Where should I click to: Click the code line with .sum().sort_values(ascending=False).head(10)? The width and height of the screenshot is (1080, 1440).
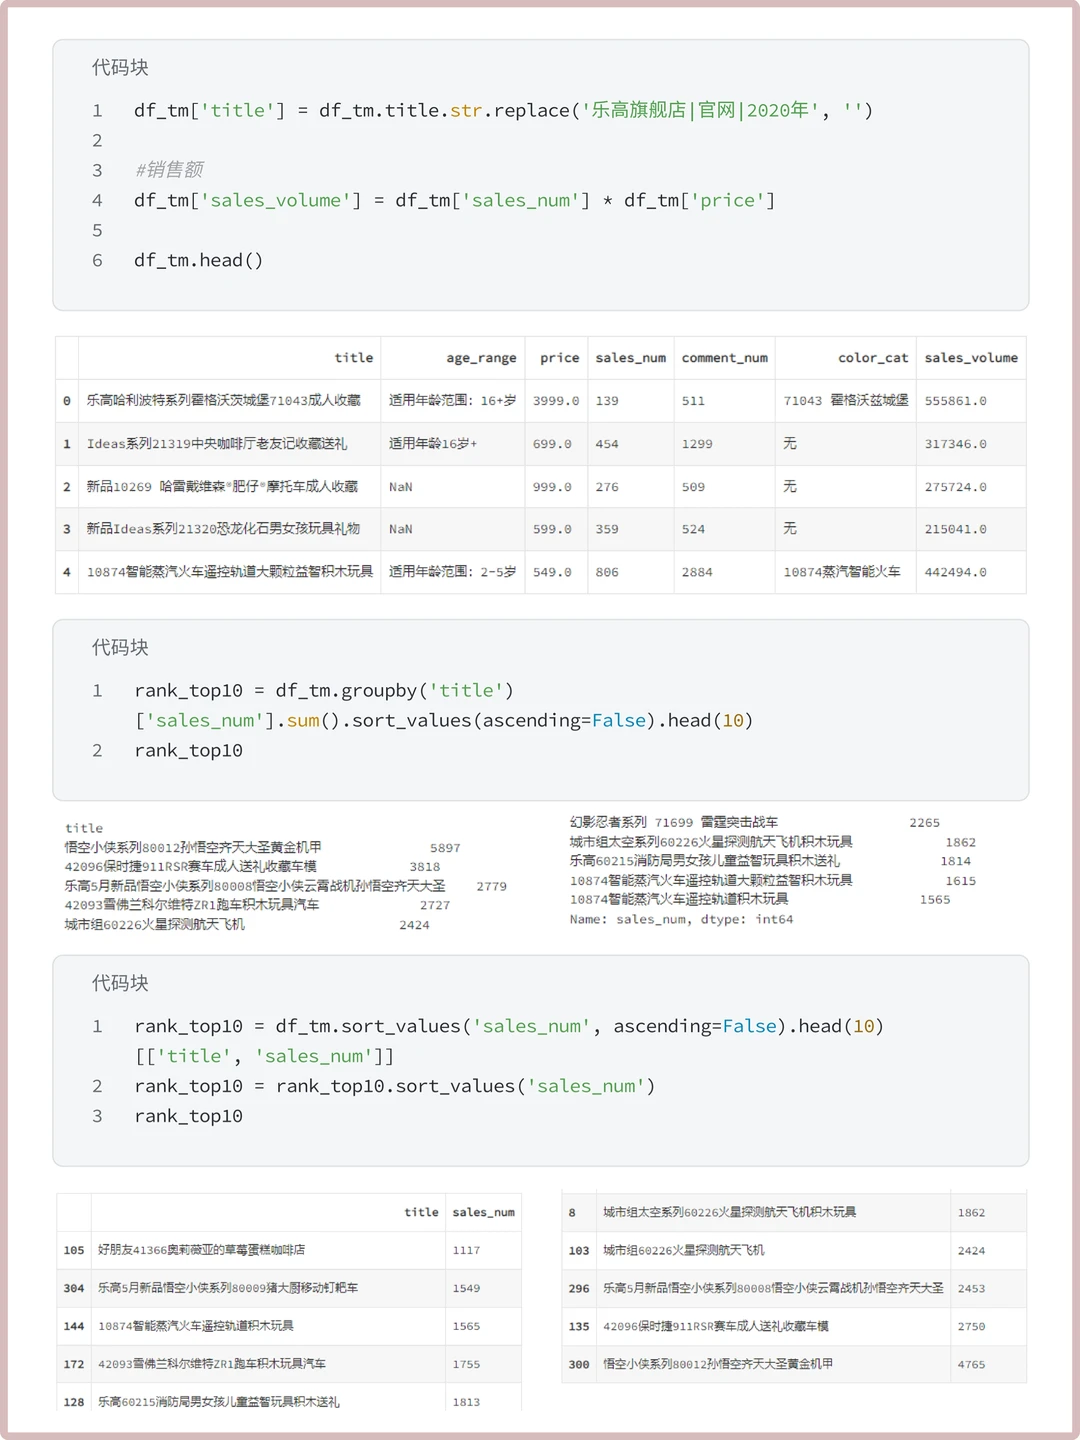444,720
